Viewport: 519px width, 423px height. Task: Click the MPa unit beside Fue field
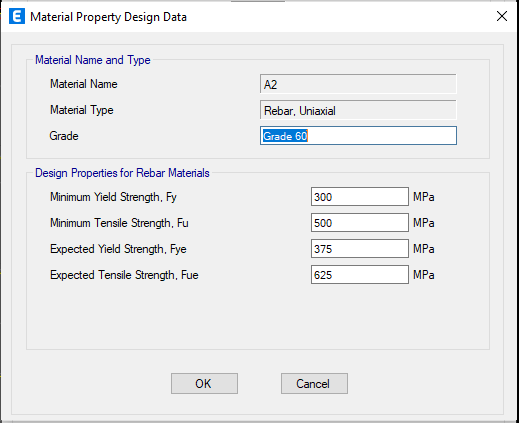(424, 275)
